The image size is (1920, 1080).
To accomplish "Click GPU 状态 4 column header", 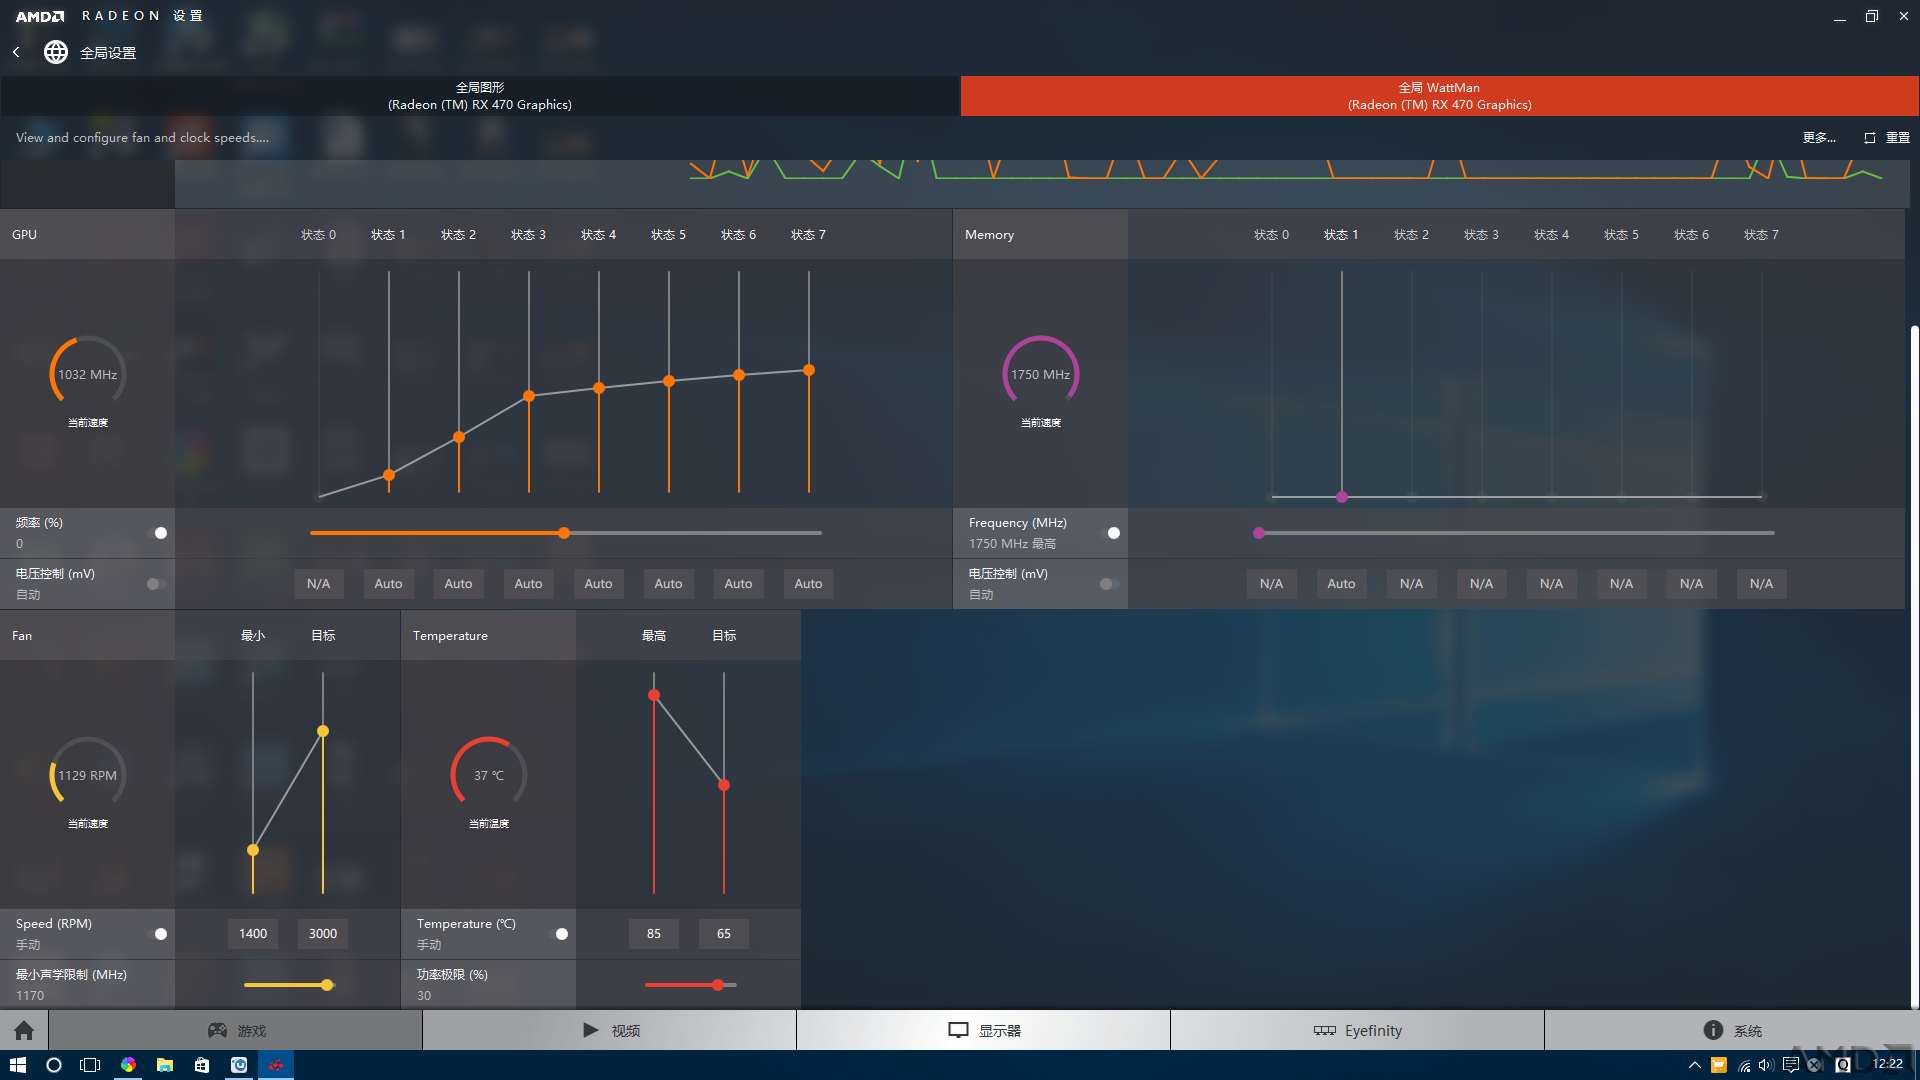I will 599,235.
